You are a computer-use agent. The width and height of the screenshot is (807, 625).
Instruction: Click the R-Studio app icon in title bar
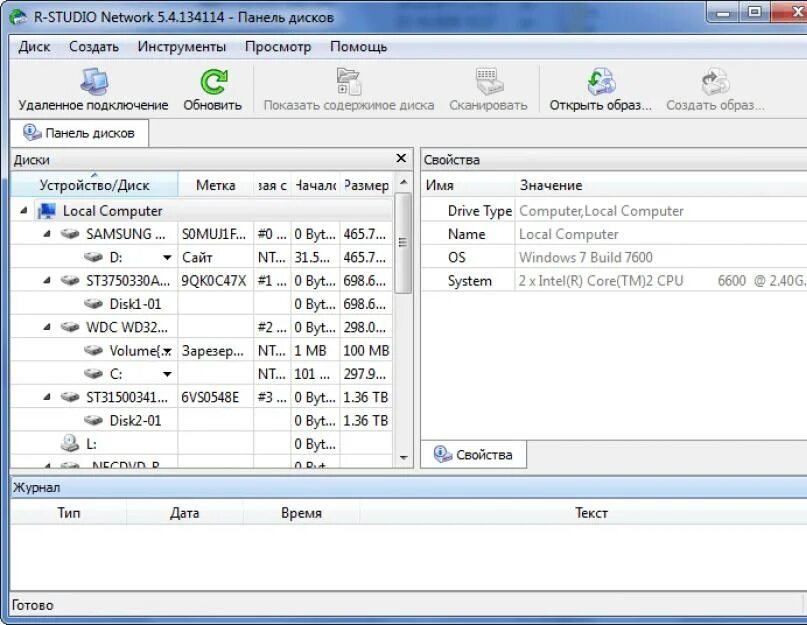pos(19,17)
